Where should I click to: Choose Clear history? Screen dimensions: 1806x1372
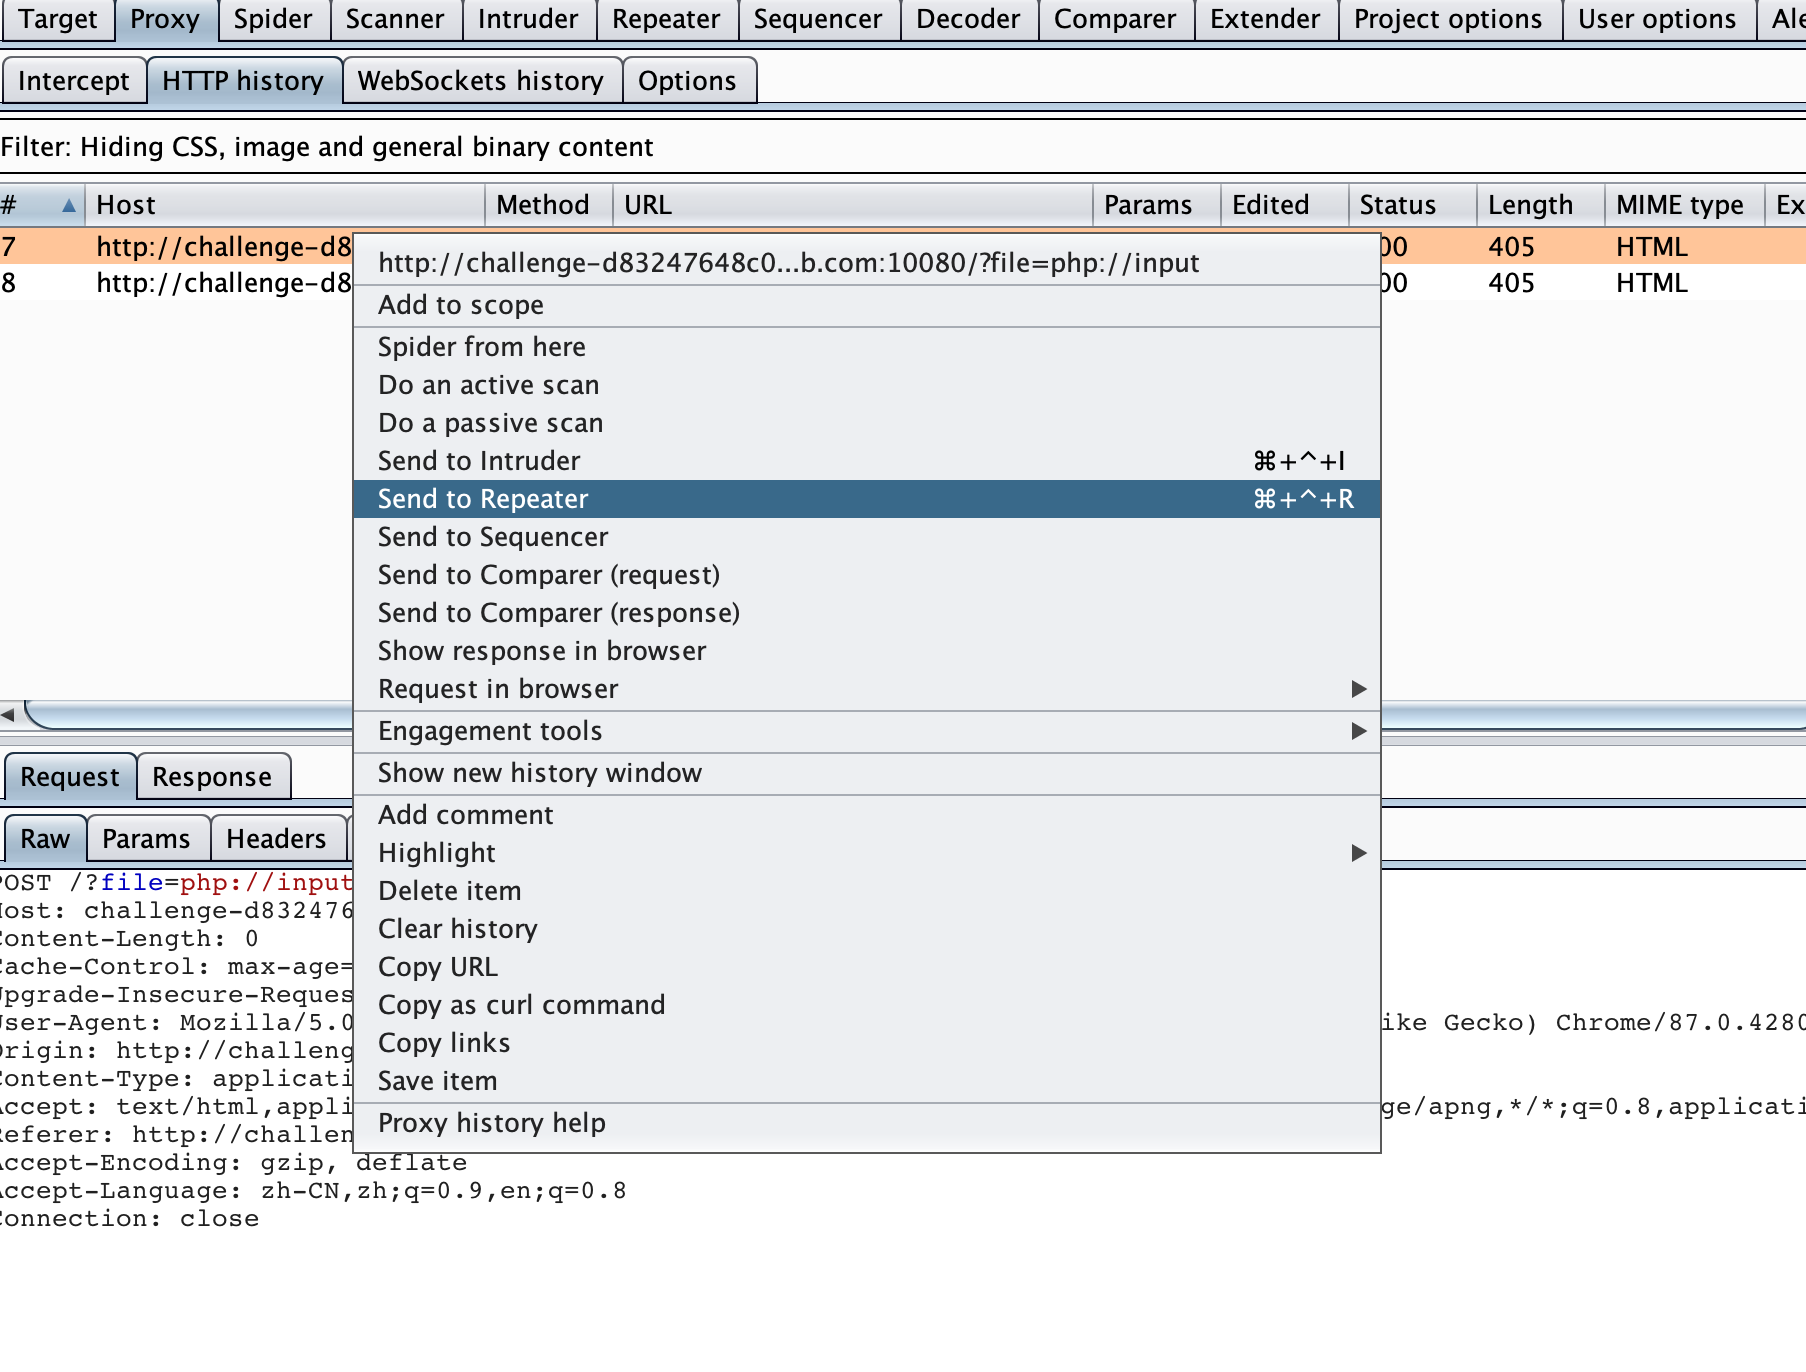(x=867, y=929)
